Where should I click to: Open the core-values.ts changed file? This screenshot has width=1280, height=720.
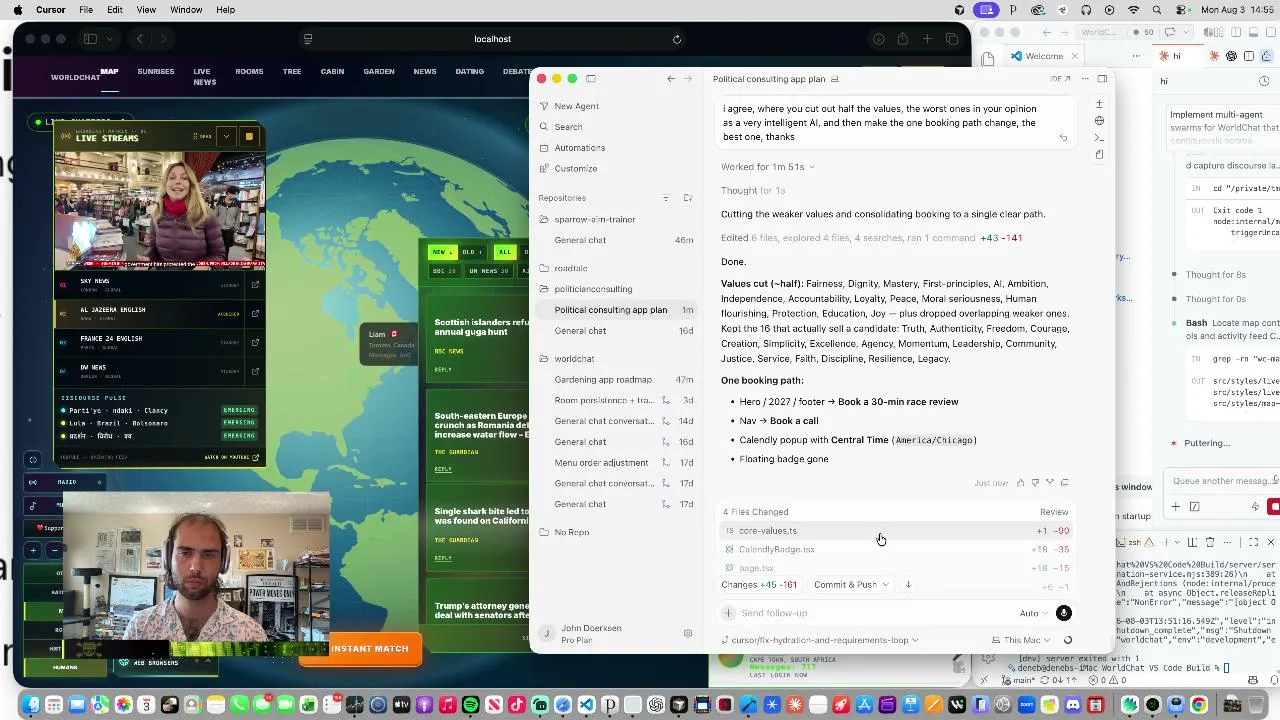897,531
